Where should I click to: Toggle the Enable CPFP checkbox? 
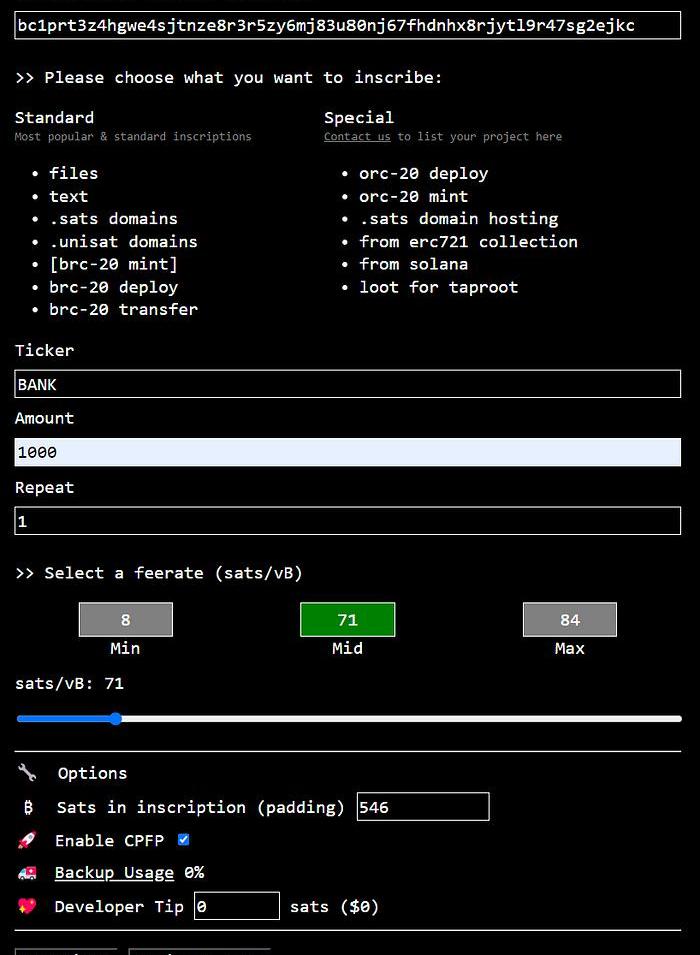[183, 840]
